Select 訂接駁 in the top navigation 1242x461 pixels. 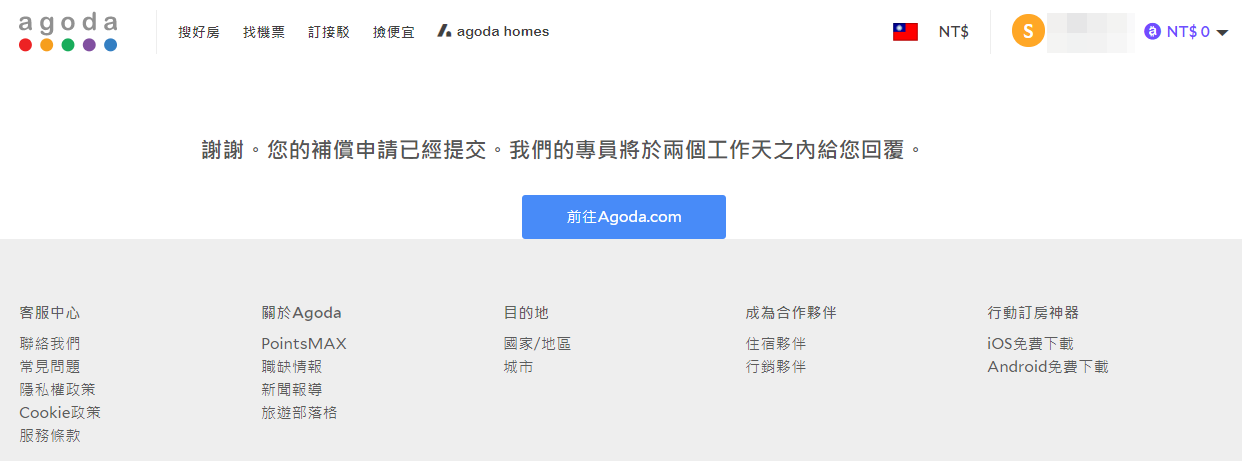329,32
